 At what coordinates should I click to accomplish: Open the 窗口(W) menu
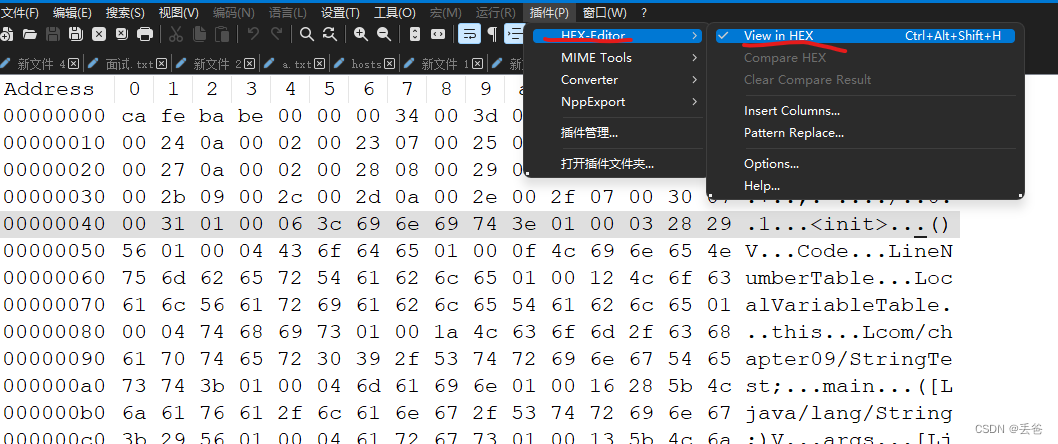(605, 13)
